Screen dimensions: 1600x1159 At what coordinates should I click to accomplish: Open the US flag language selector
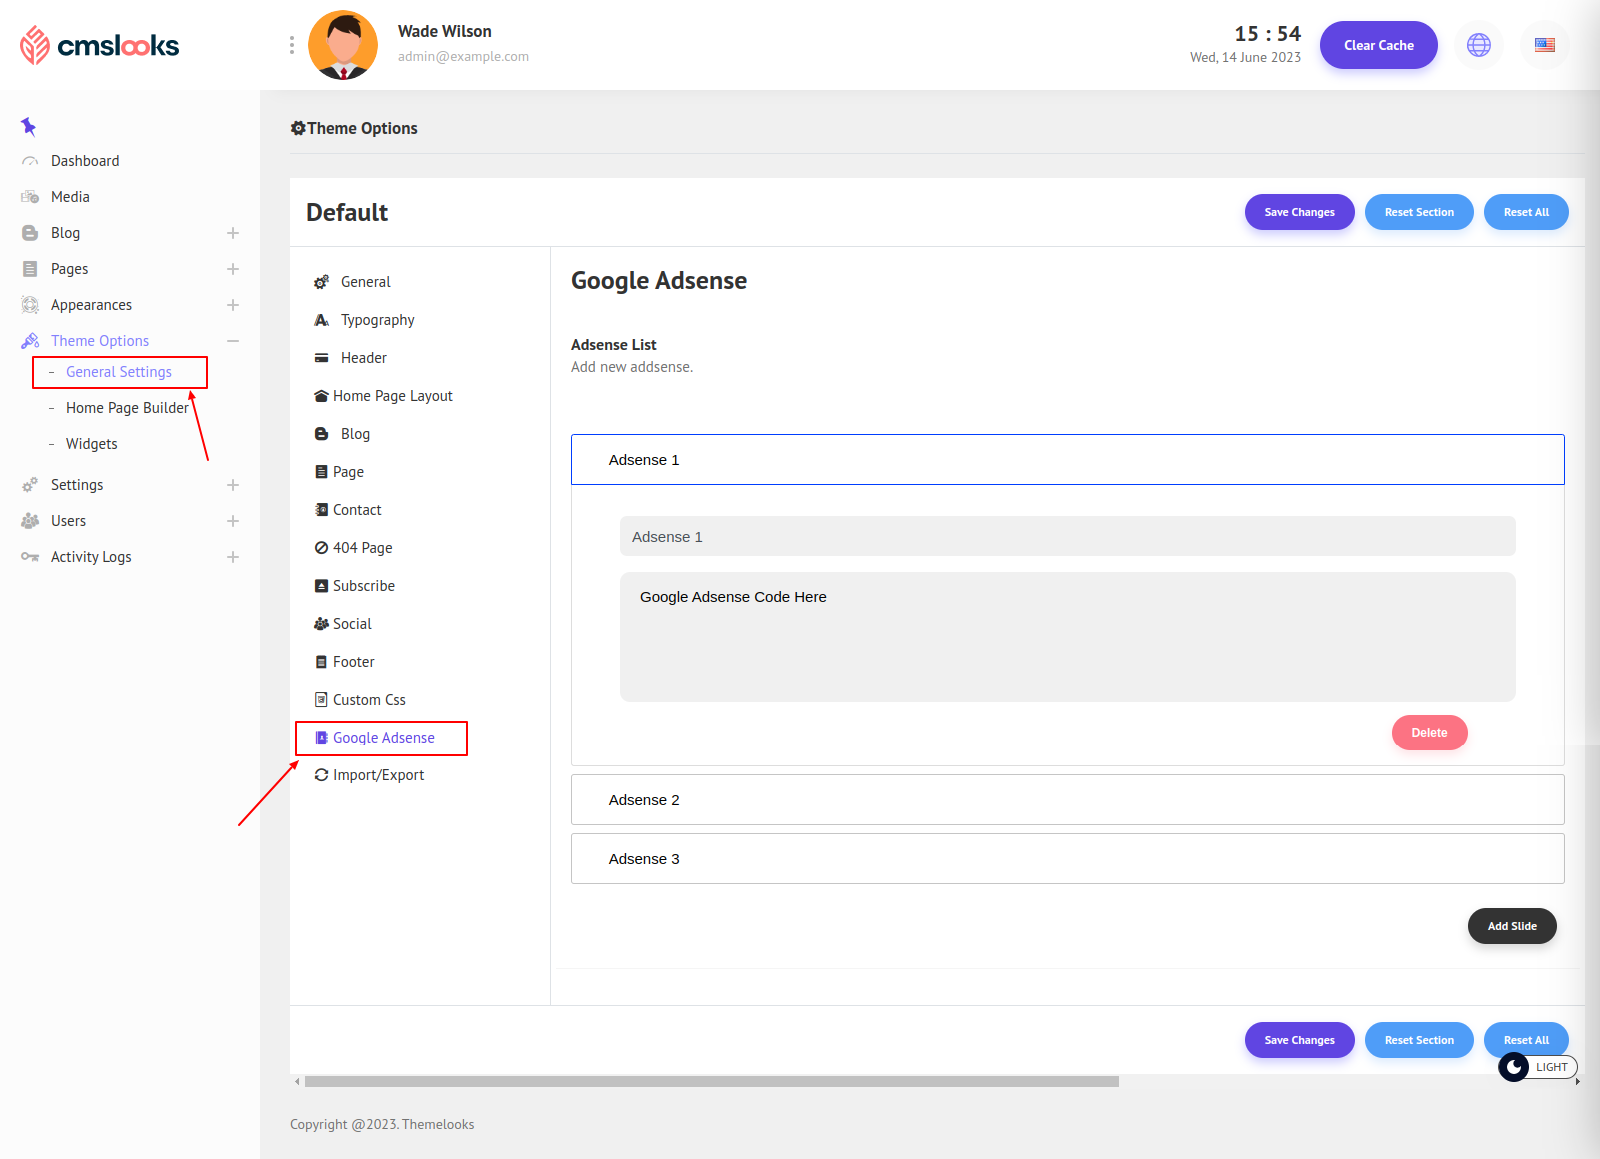(1544, 45)
